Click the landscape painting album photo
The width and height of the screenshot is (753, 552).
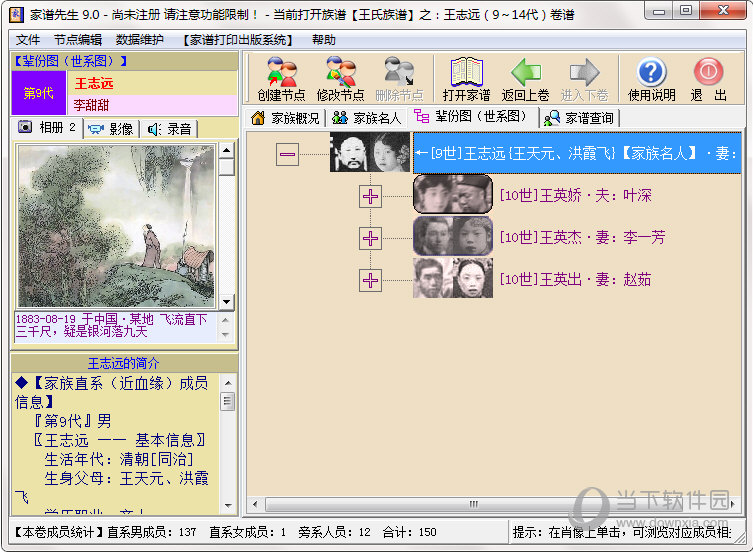coord(117,226)
